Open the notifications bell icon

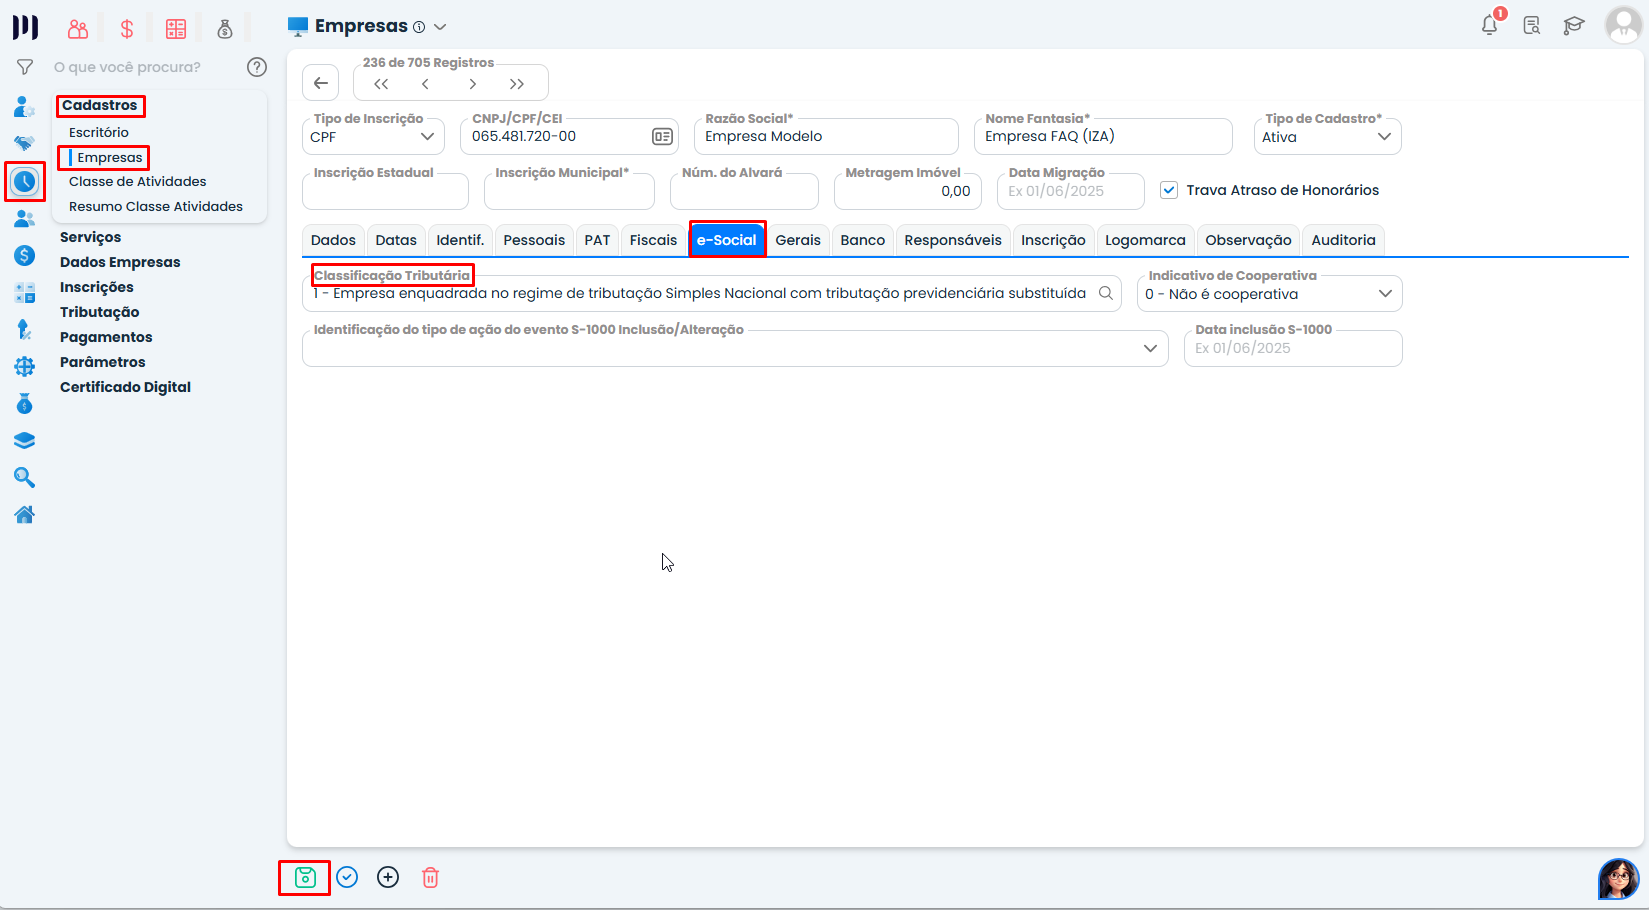1489,25
